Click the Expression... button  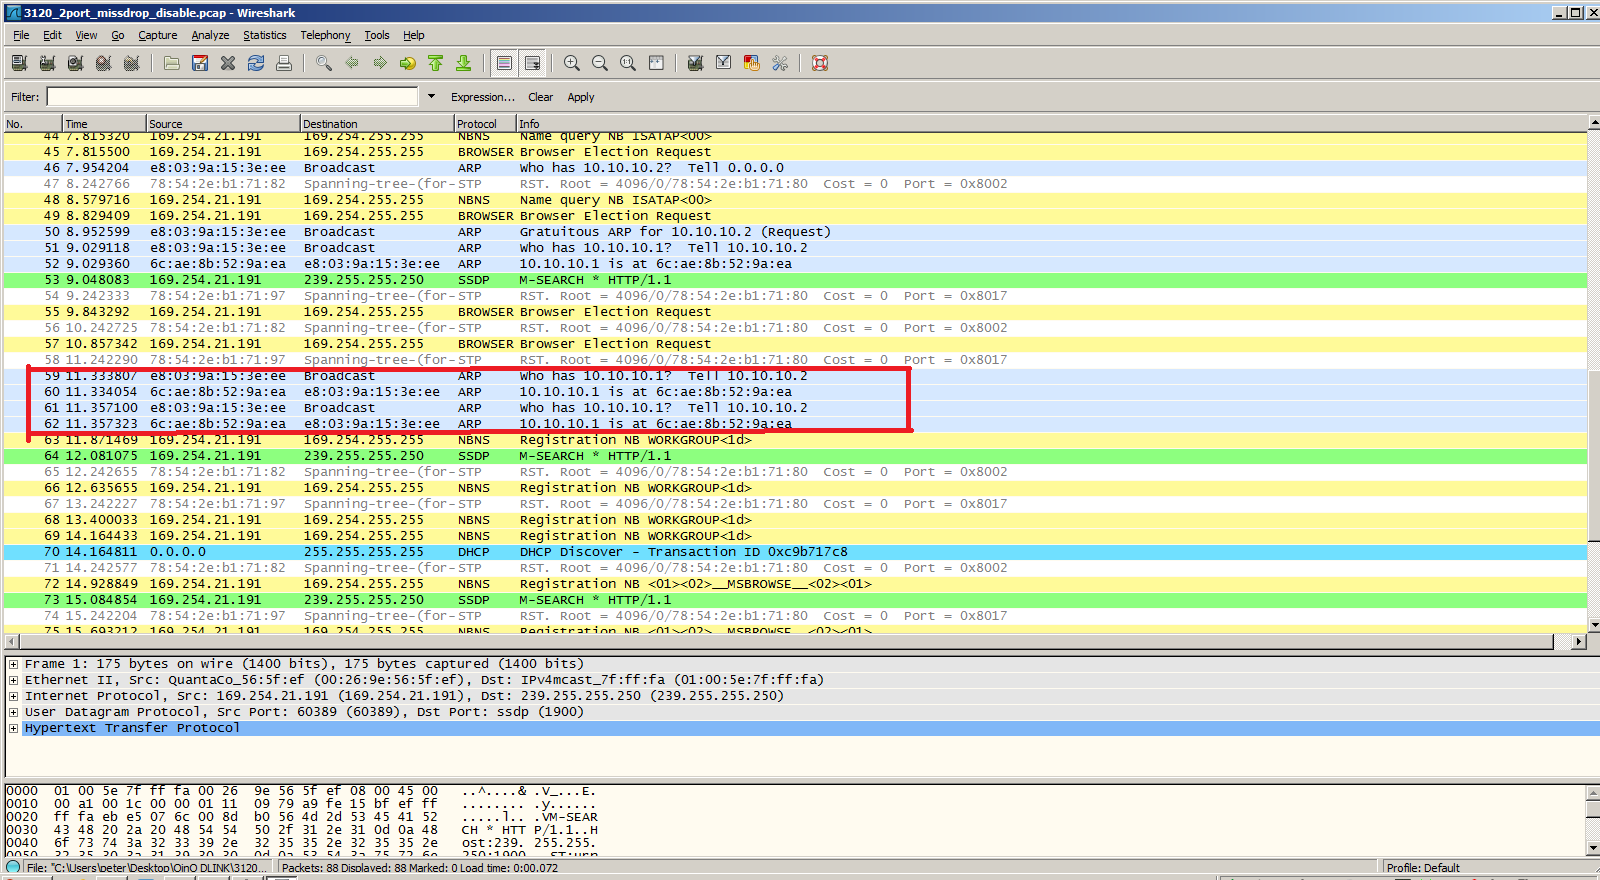pos(482,97)
